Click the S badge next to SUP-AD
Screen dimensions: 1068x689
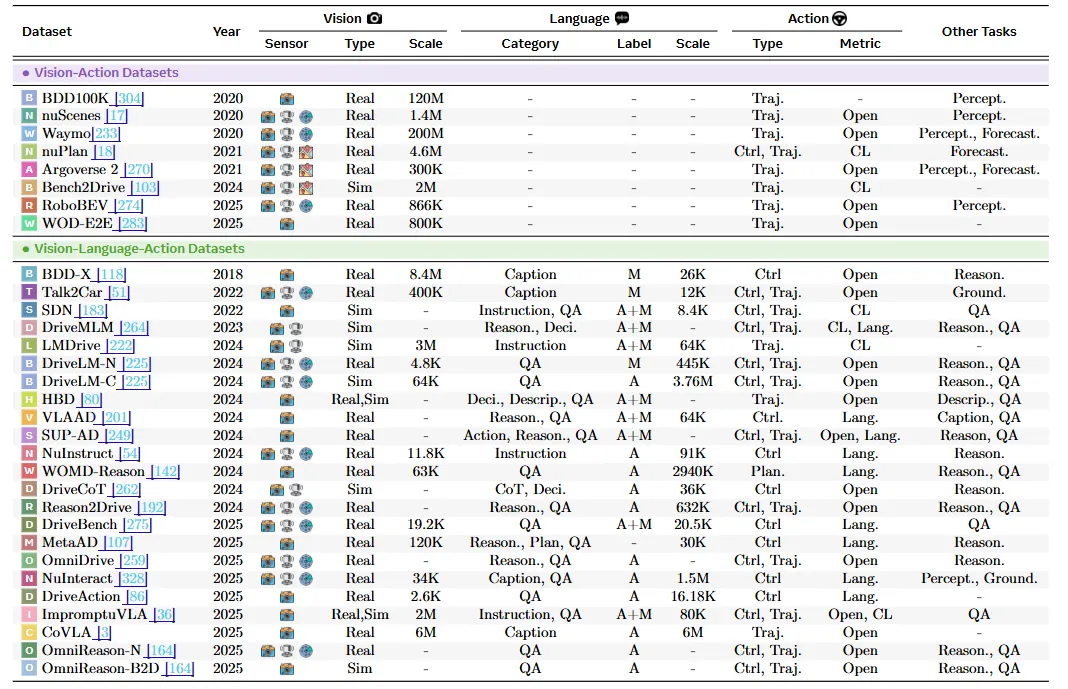click(x=29, y=435)
